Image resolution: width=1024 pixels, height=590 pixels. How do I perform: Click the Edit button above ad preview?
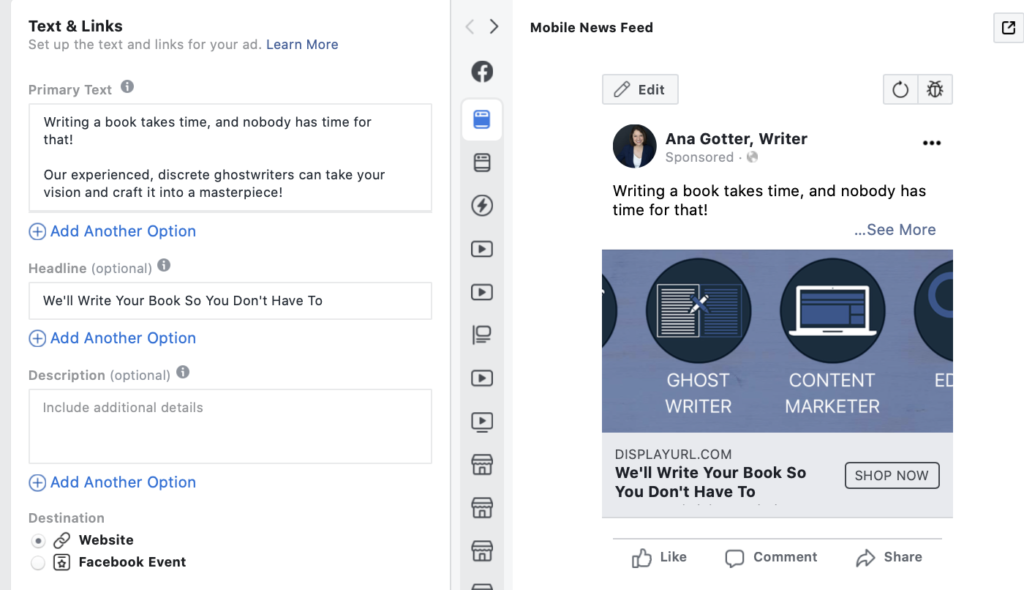coord(640,90)
